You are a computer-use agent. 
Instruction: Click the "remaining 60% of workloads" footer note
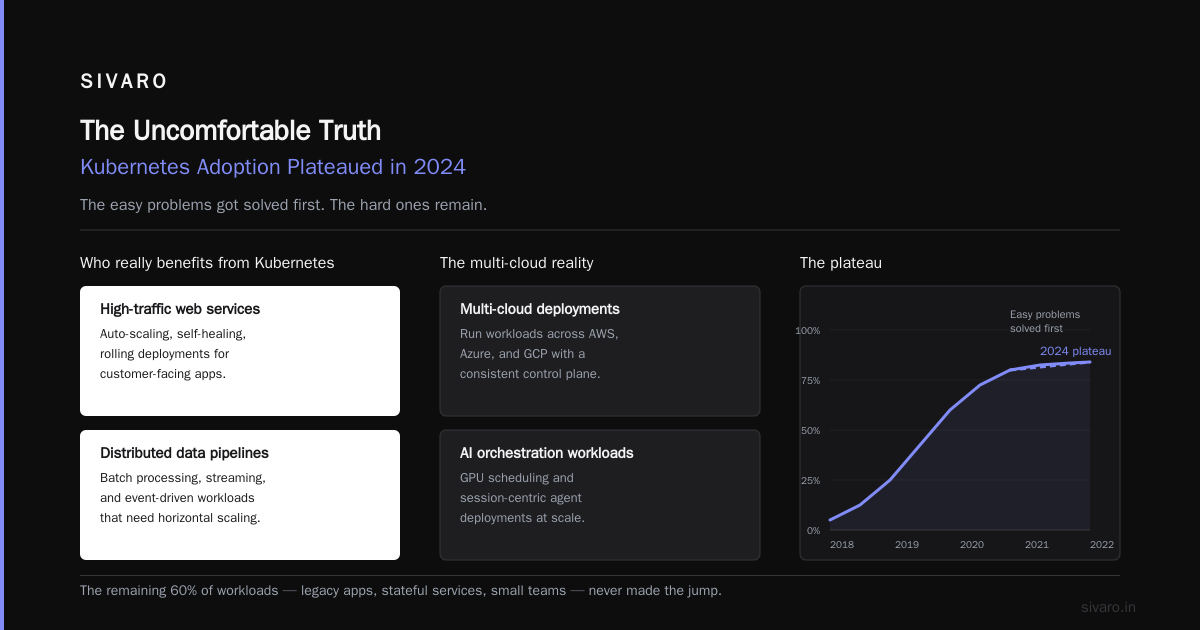[x=401, y=591]
